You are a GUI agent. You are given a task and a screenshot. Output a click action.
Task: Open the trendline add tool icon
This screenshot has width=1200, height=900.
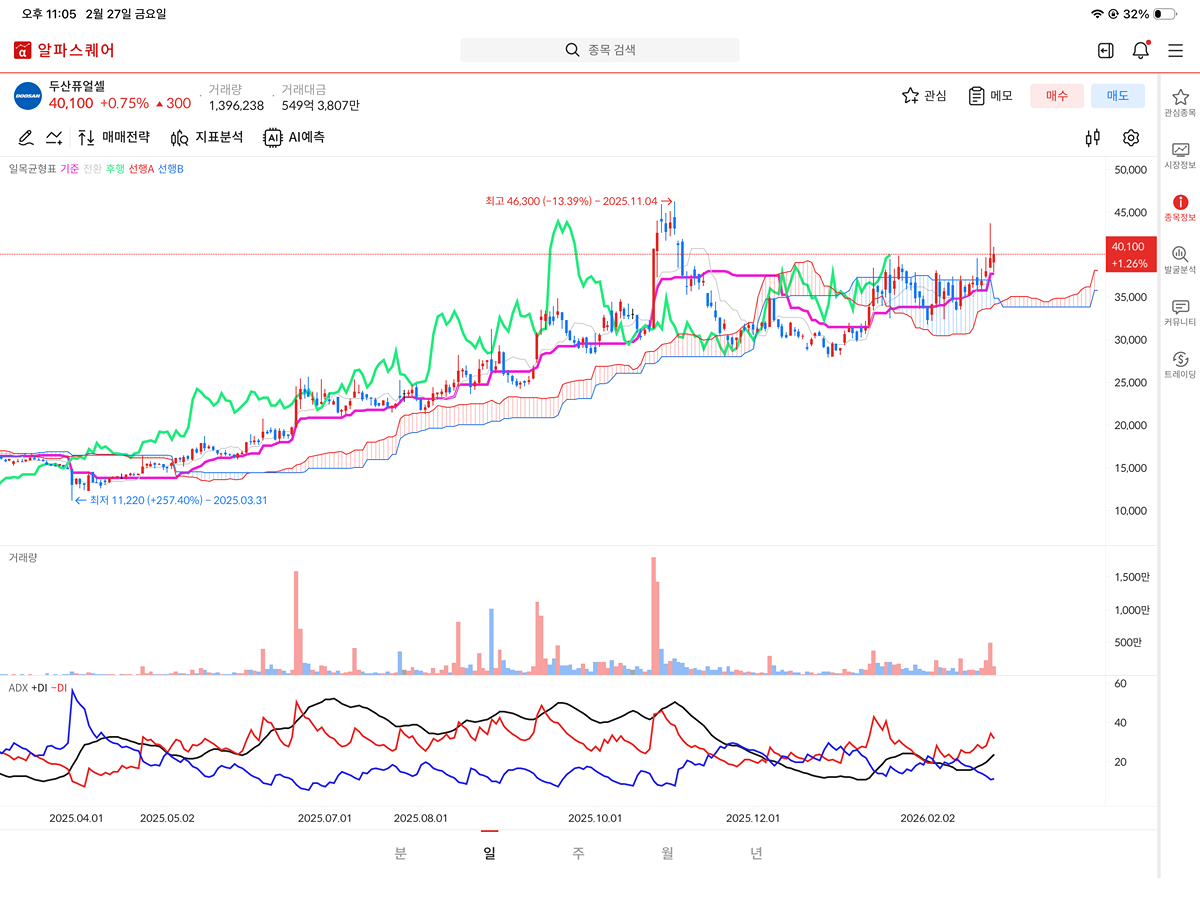coord(55,138)
